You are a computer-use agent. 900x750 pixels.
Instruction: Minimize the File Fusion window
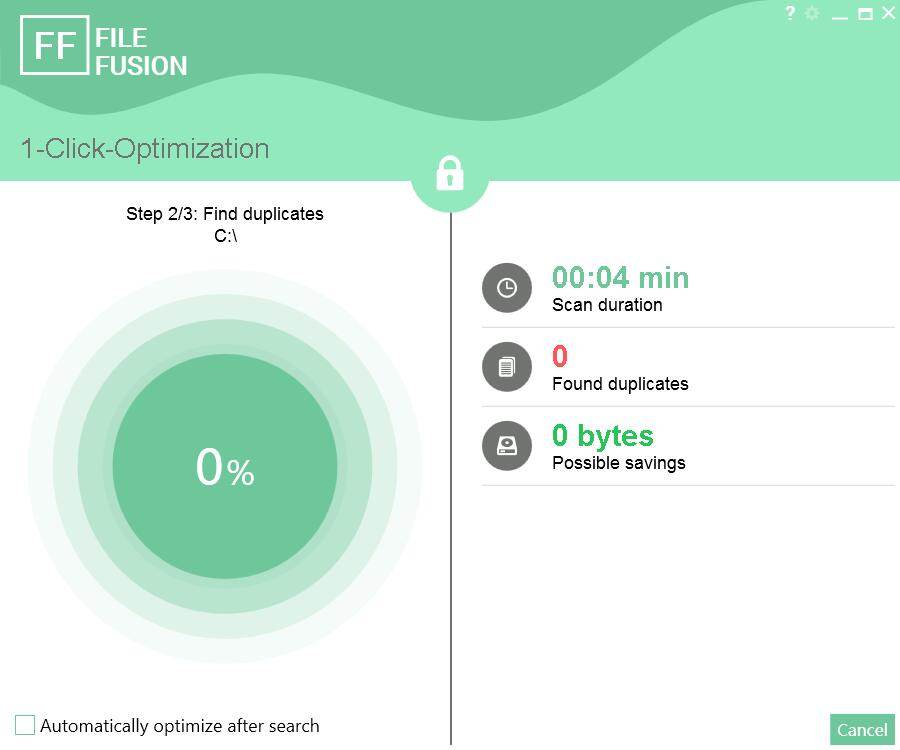pyautogui.click(x=840, y=15)
